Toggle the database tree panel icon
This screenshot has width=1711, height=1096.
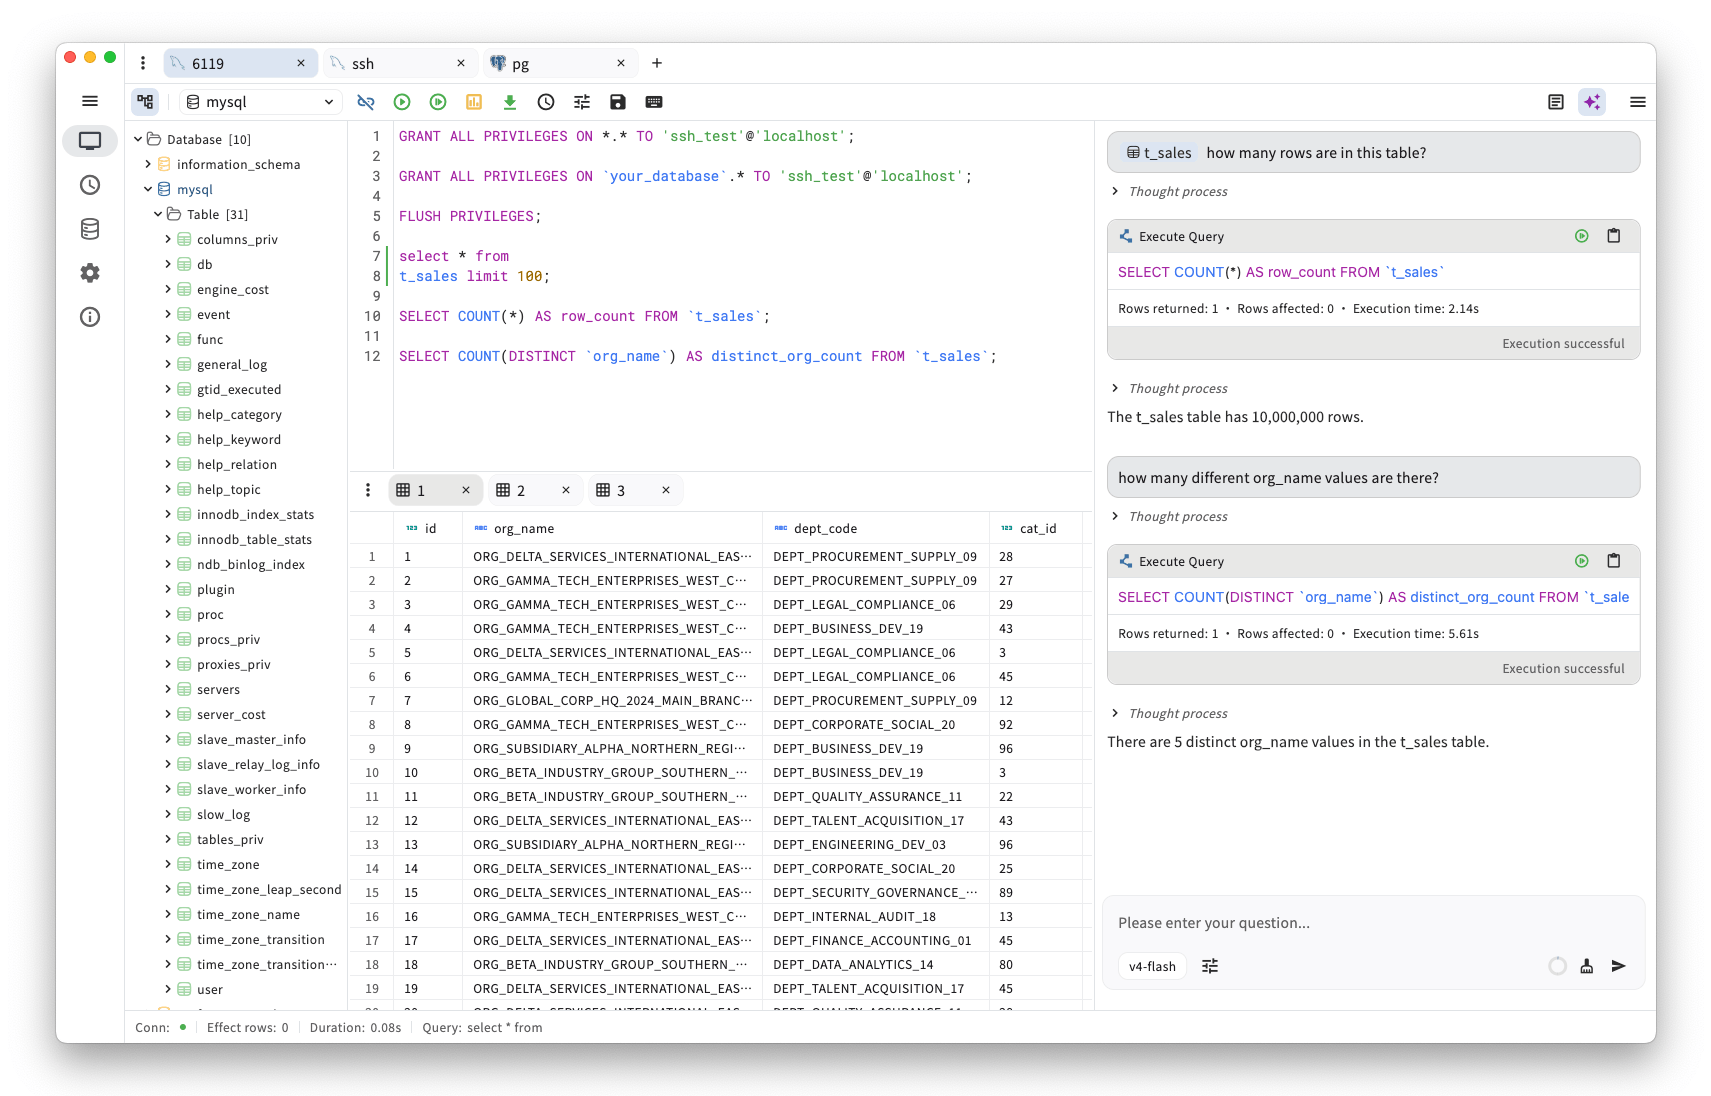coord(146,102)
